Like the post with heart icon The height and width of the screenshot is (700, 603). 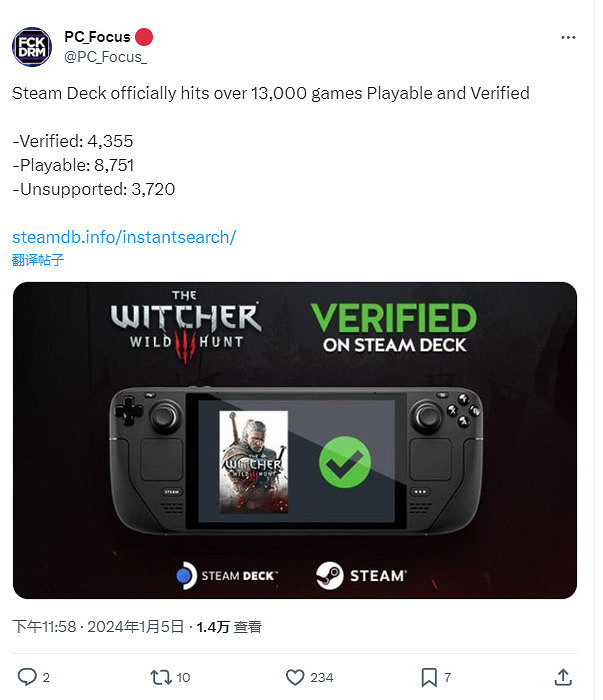click(x=295, y=677)
